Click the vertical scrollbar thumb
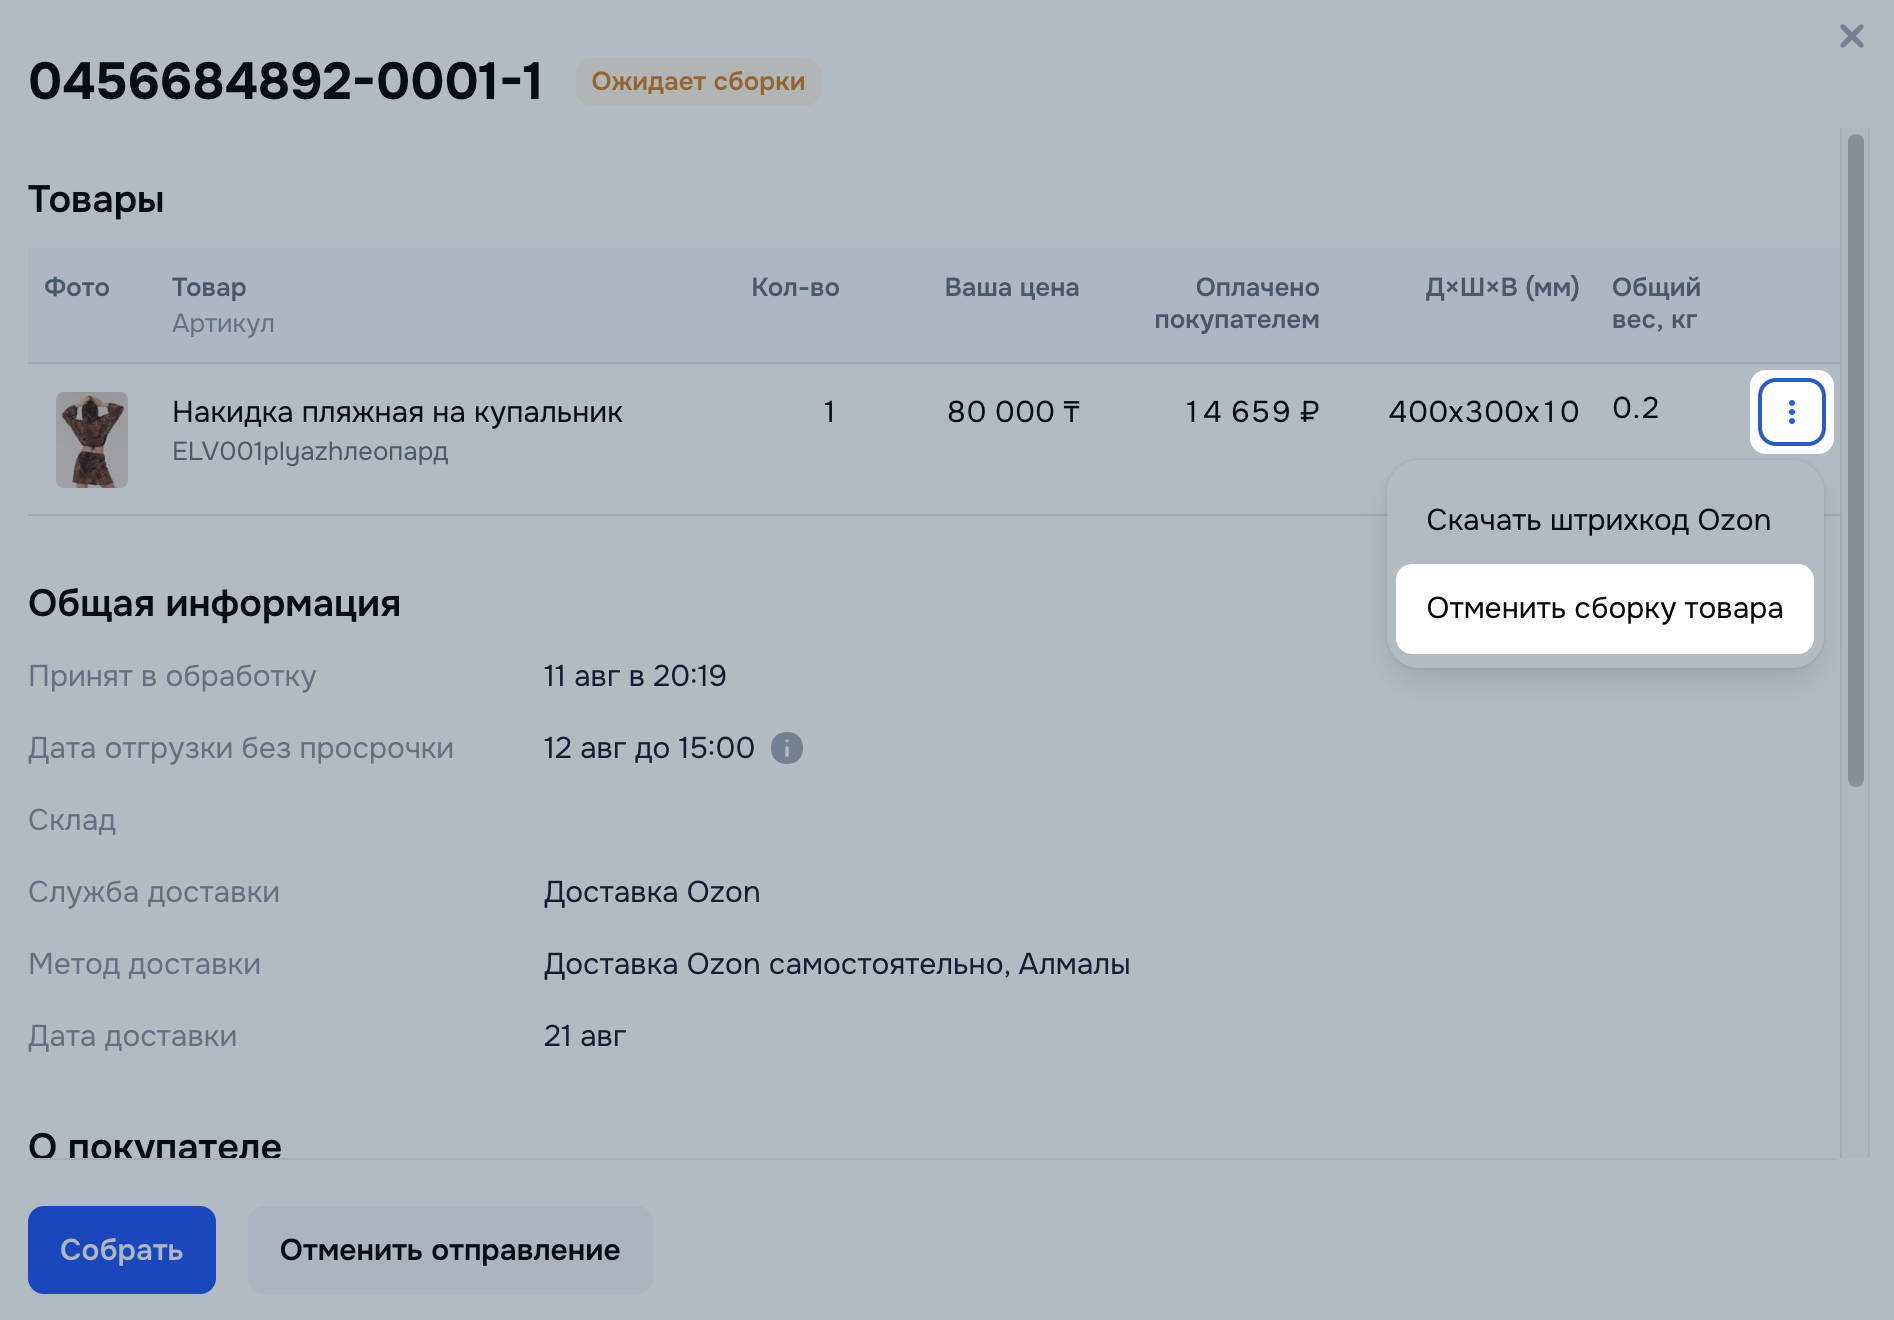Viewport: 1894px width, 1320px height. pyautogui.click(x=1856, y=460)
